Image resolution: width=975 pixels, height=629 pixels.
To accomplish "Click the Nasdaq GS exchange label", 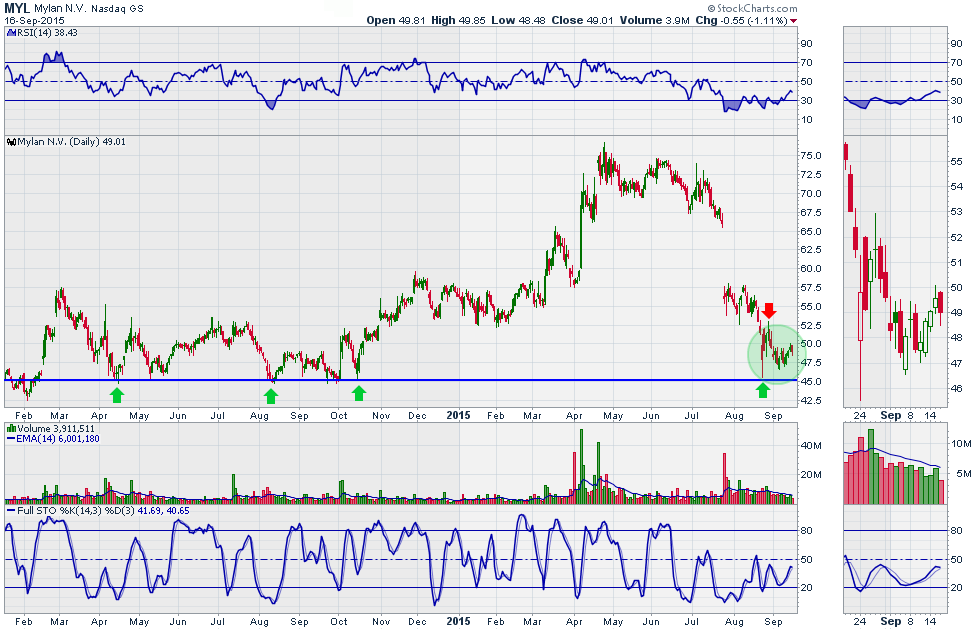I will coord(118,9).
